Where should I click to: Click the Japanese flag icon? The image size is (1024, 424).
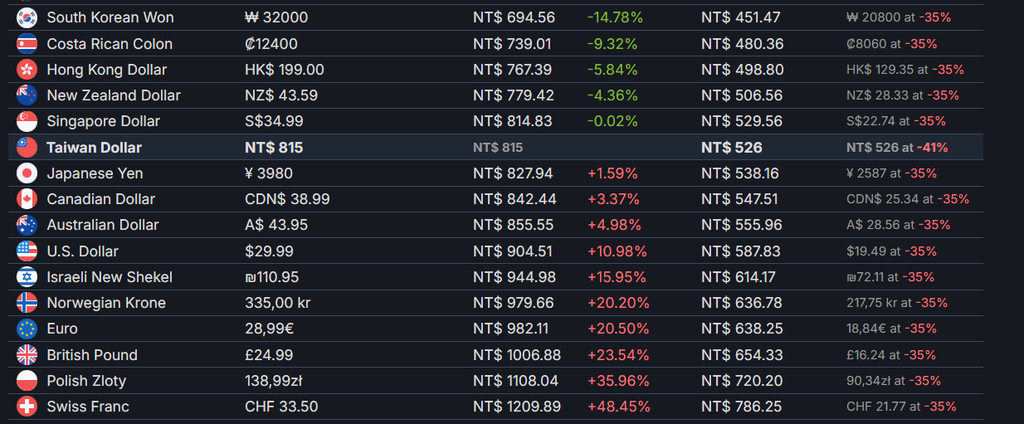pos(27,173)
